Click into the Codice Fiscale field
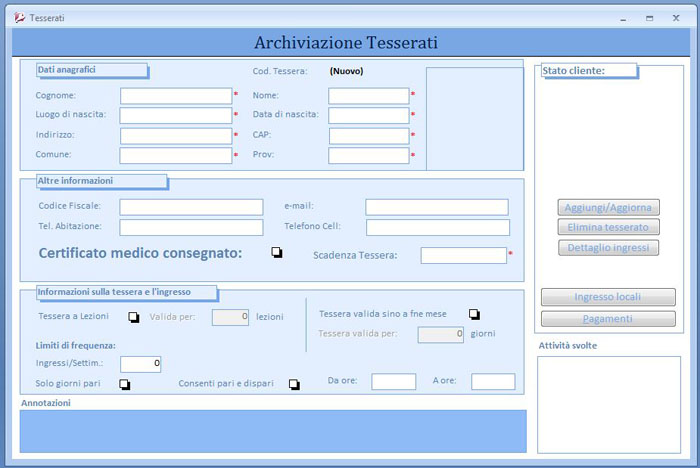This screenshot has height=468, width=700. coord(191,207)
